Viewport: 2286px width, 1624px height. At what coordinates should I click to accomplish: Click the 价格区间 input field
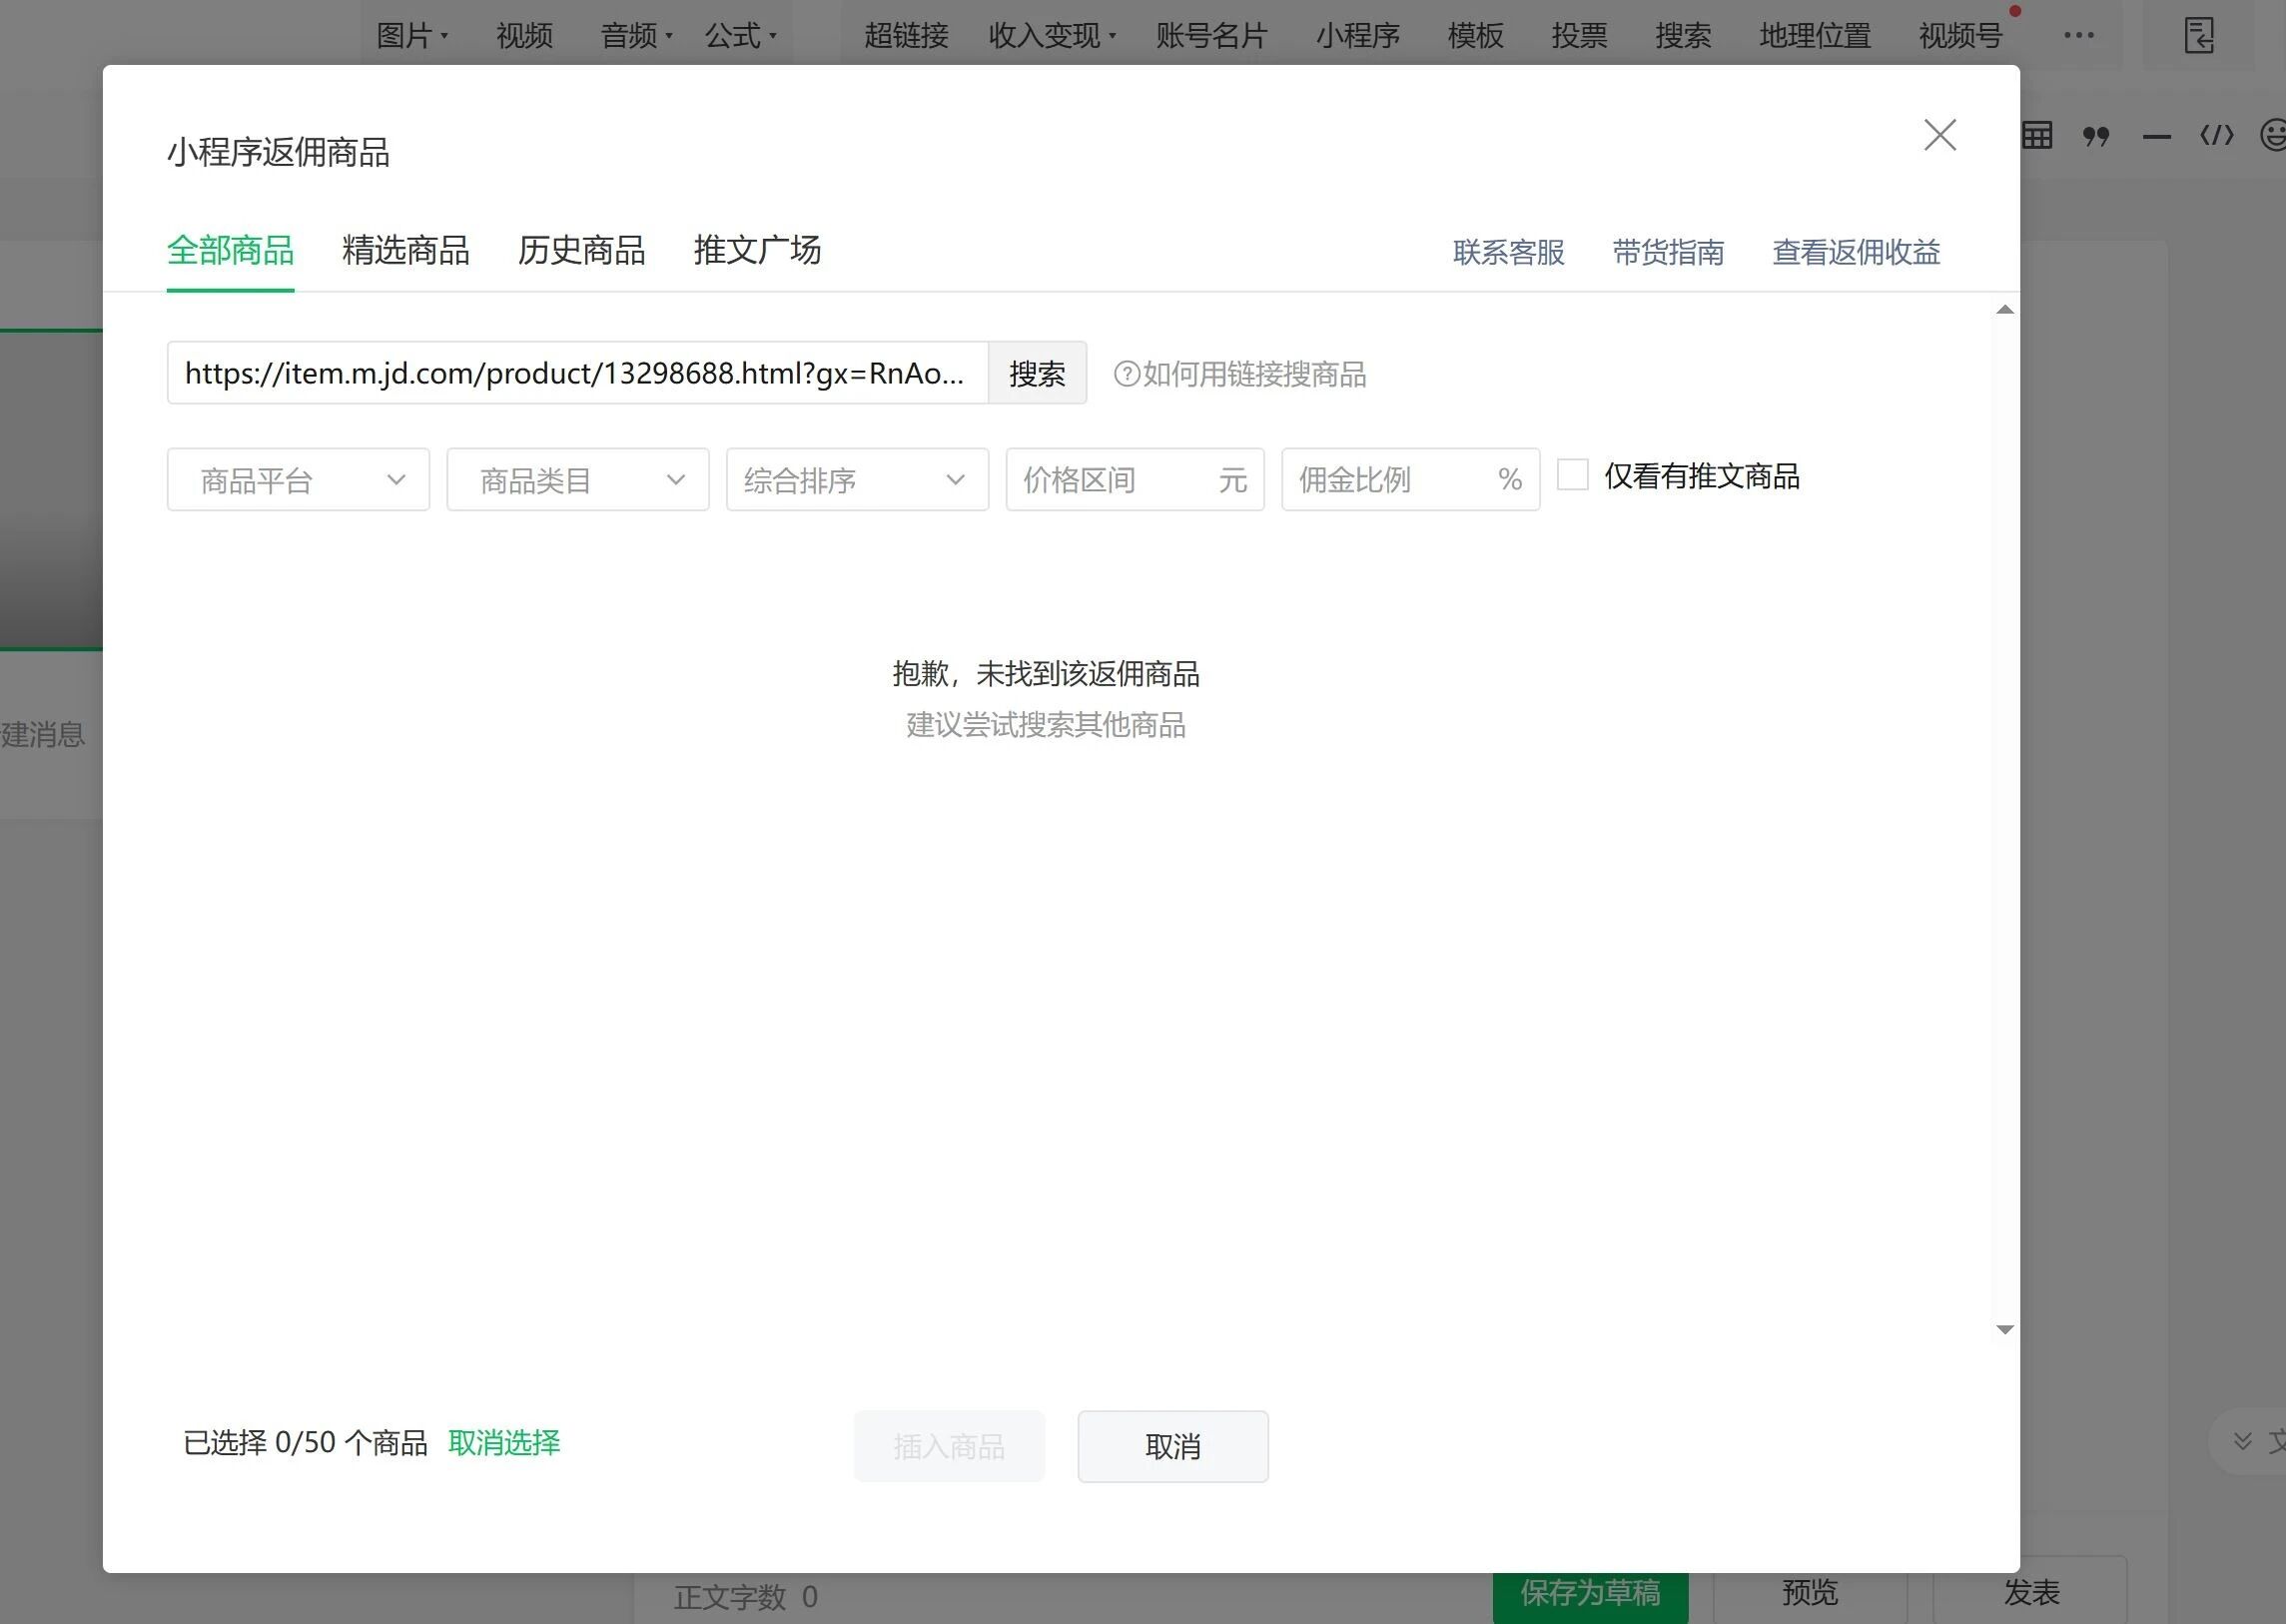coord(1110,481)
